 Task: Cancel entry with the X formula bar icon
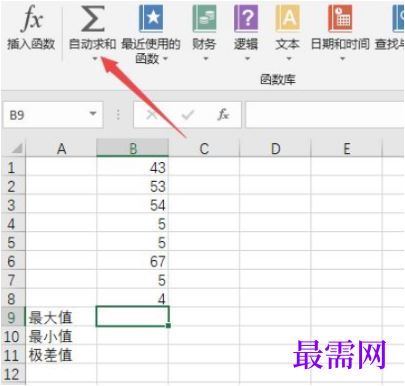pos(152,115)
